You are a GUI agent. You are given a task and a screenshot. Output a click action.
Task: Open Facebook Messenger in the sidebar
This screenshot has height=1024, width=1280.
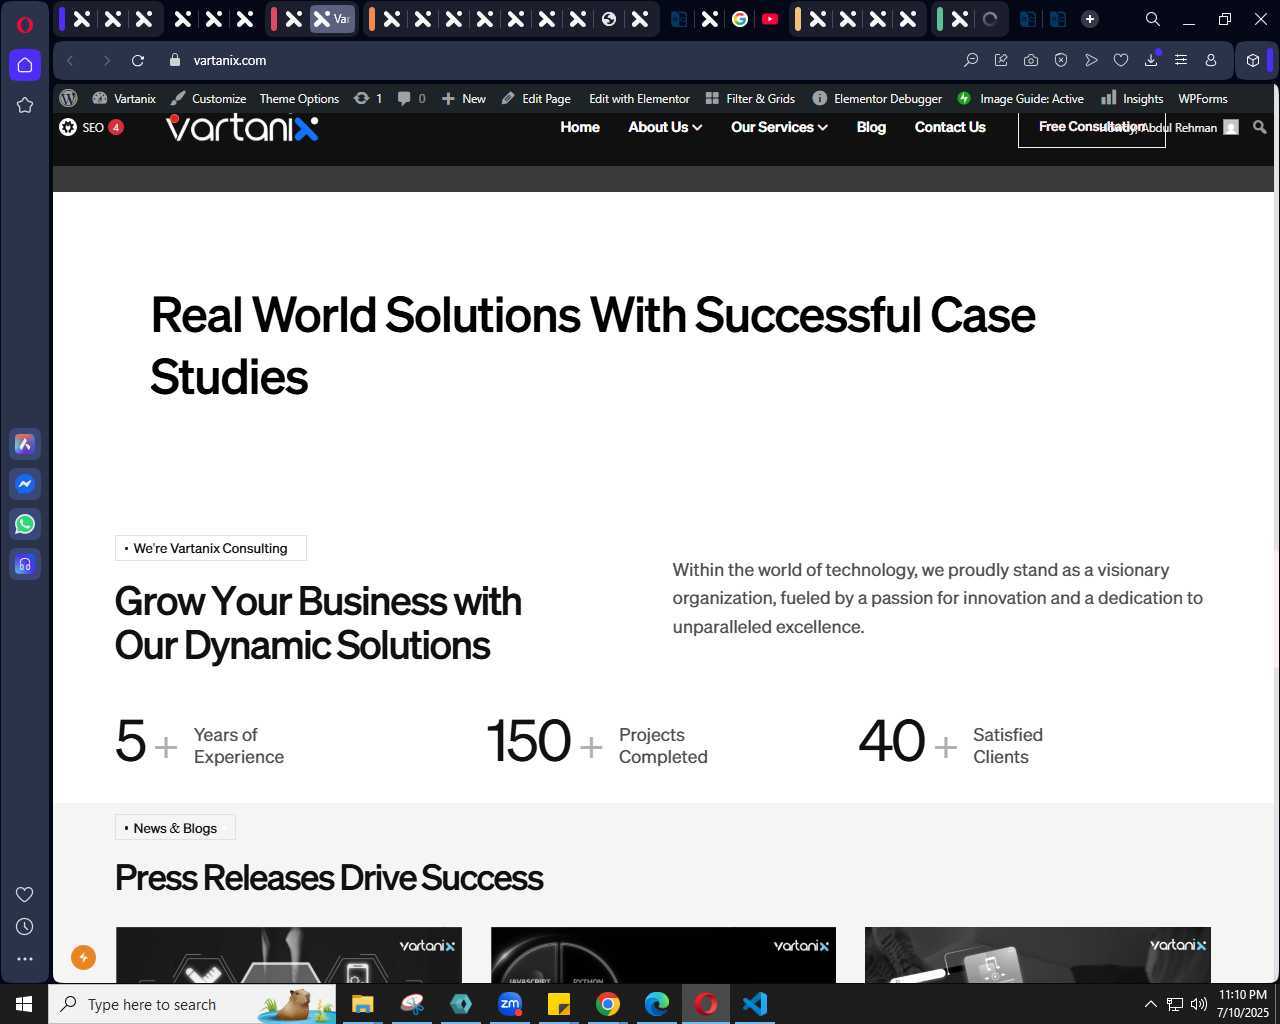tap(25, 484)
